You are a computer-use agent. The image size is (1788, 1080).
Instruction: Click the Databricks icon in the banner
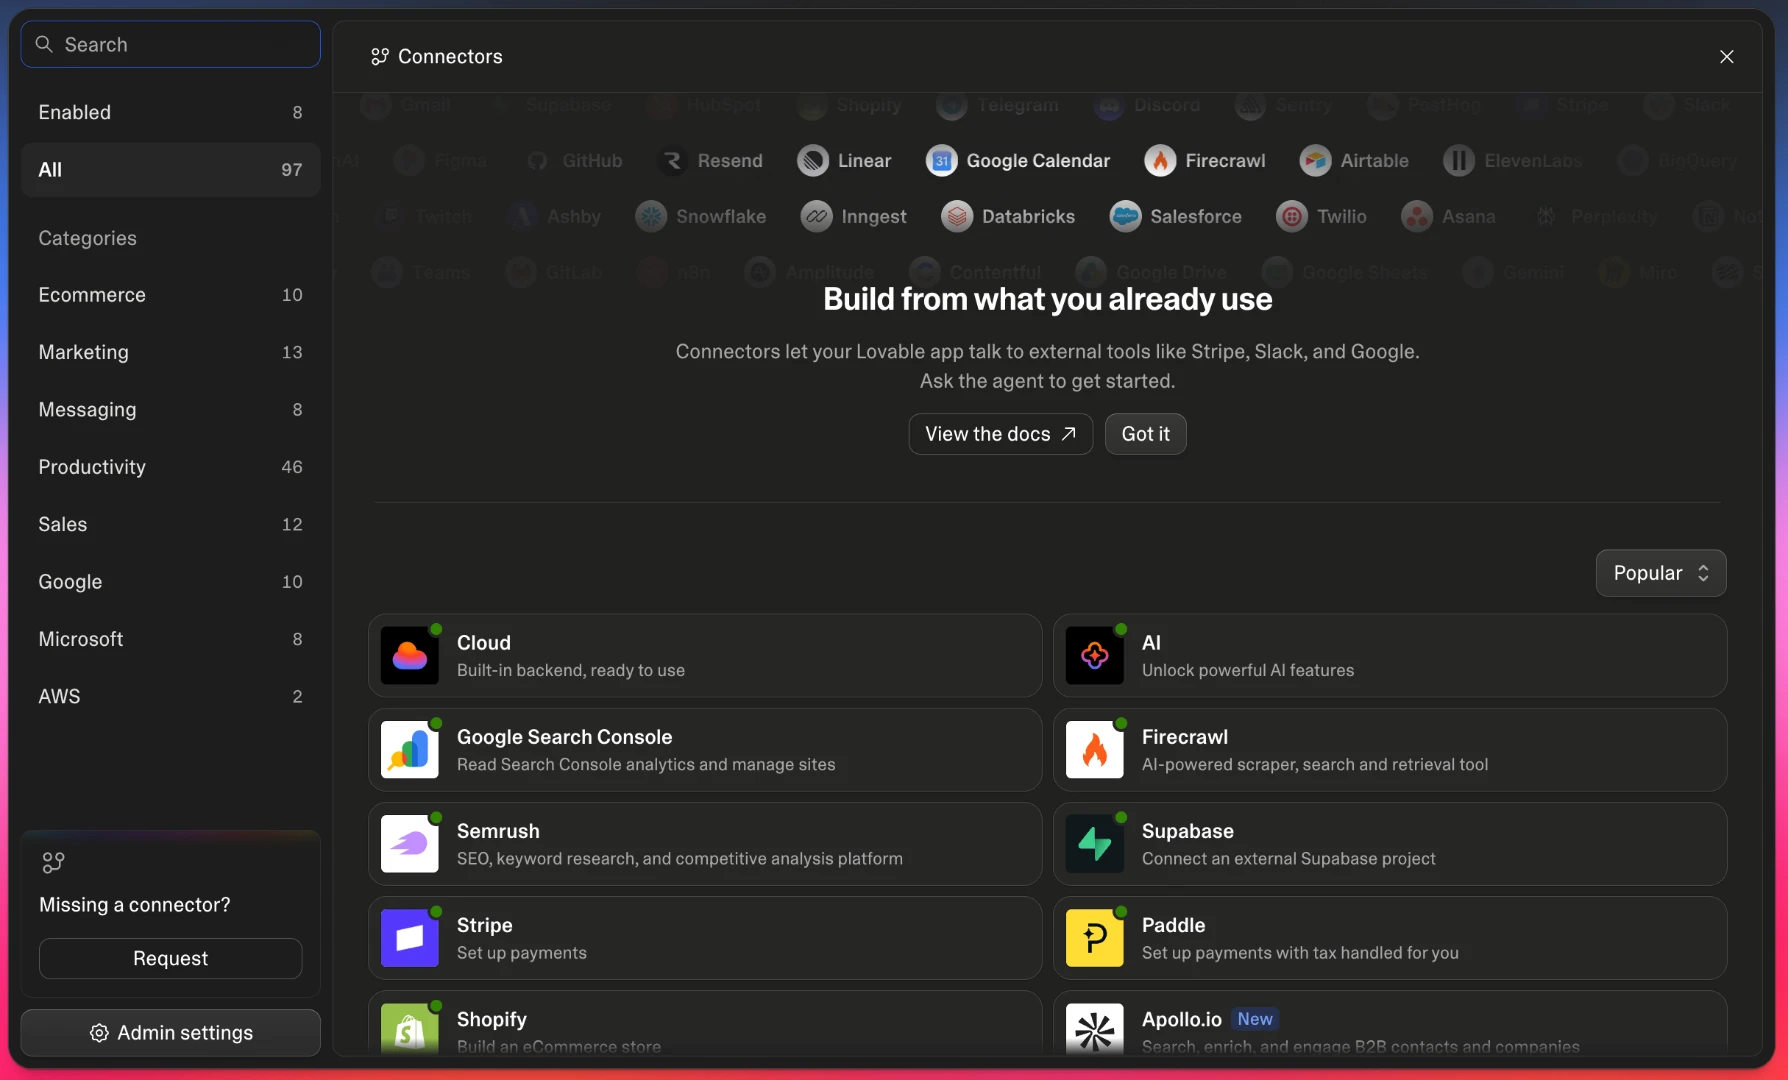tap(957, 217)
